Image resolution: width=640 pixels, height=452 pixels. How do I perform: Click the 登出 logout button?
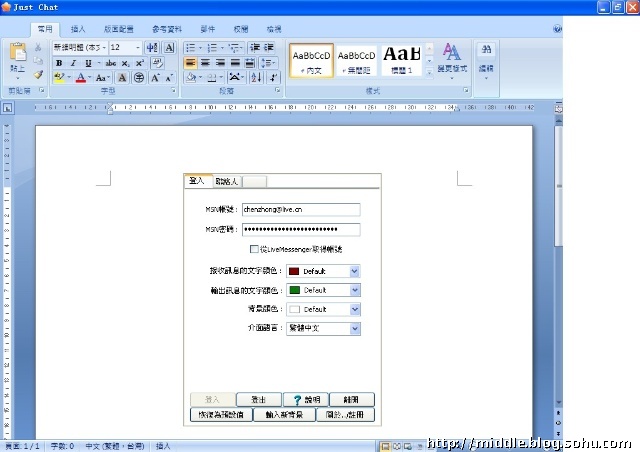259,399
